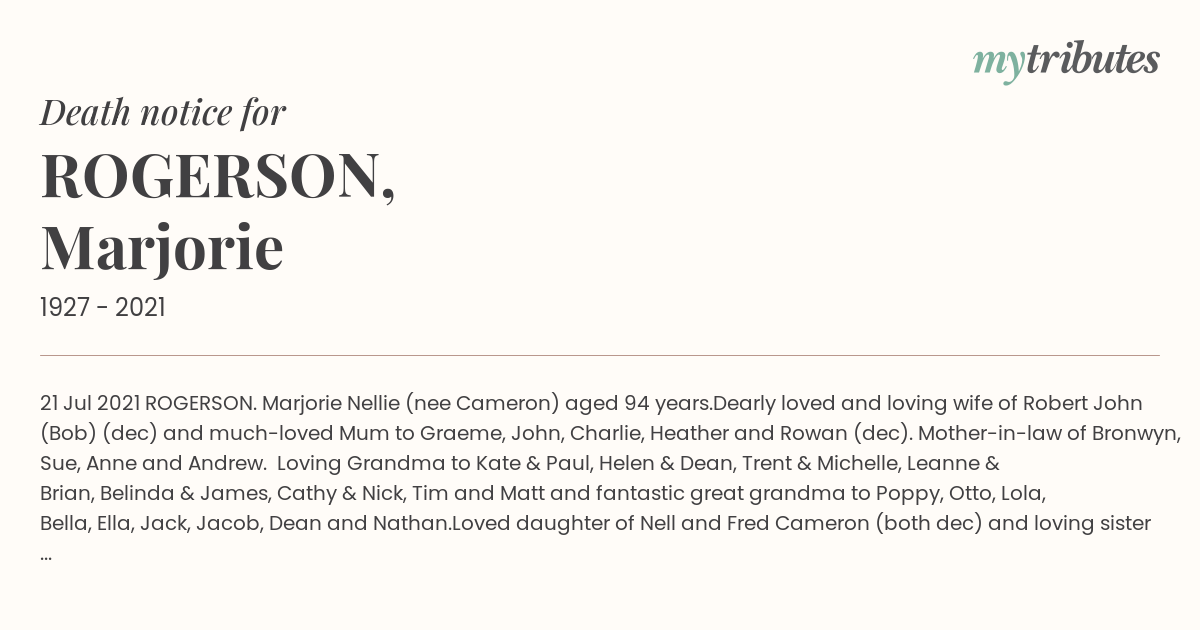Click the horizontal divider line
The image size is (1200, 630).
click(x=600, y=355)
